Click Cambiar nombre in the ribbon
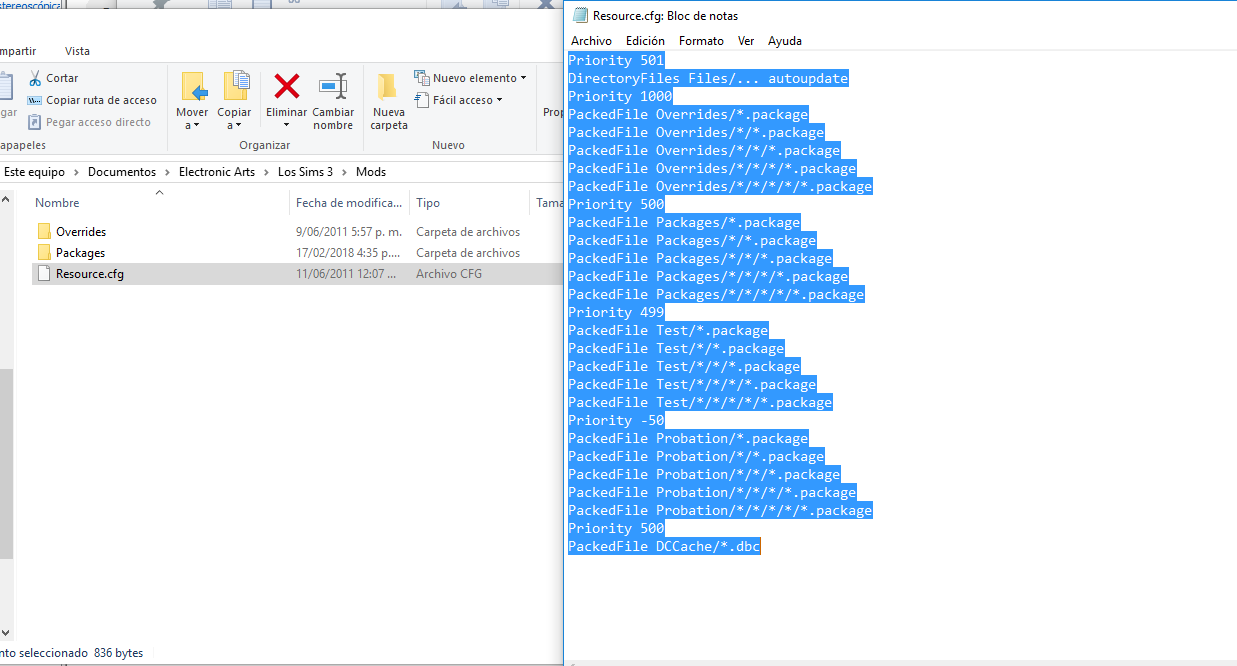 [x=333, y=101]
